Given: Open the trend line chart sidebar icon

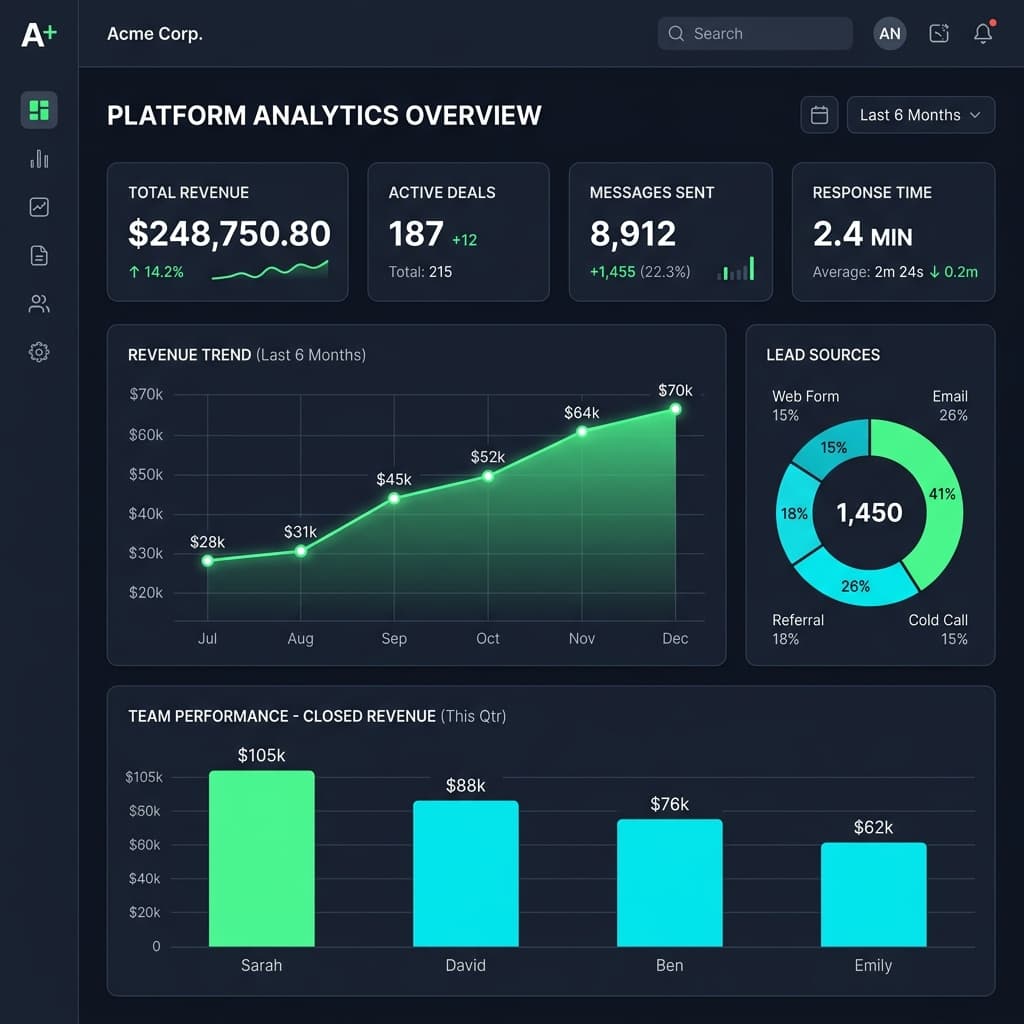Looking at the screenshot, I should coord(39,207).
